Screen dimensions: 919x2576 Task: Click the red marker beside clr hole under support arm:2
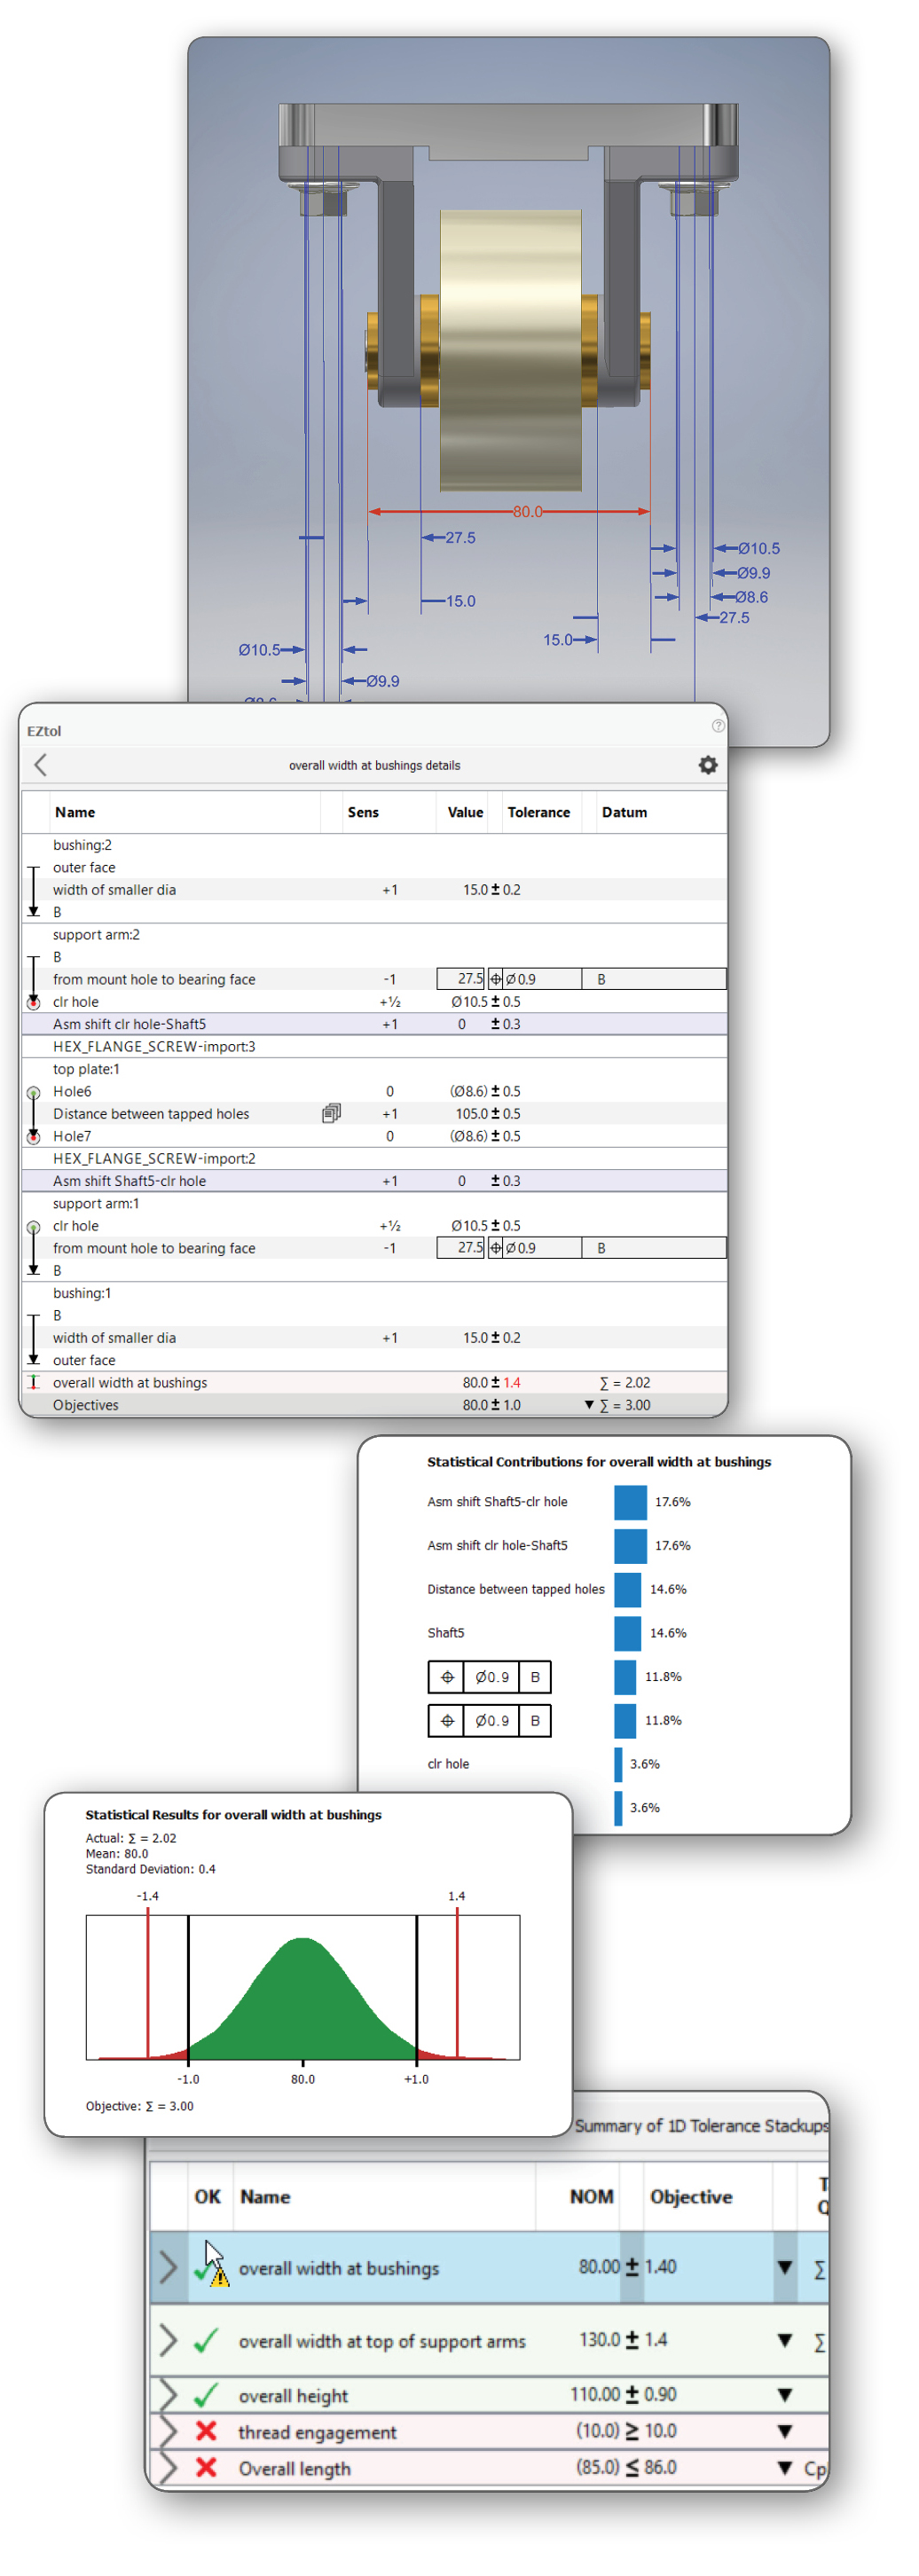coord(33,1002)
